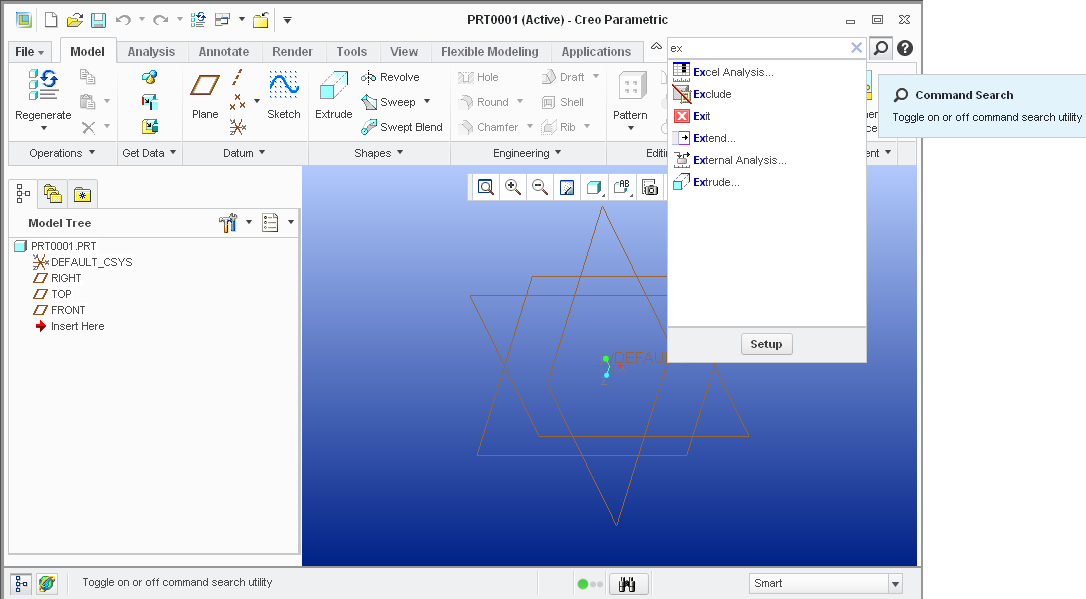Click into the command search field
Screen dimensions: 1086x599
[x=758, y=48]
